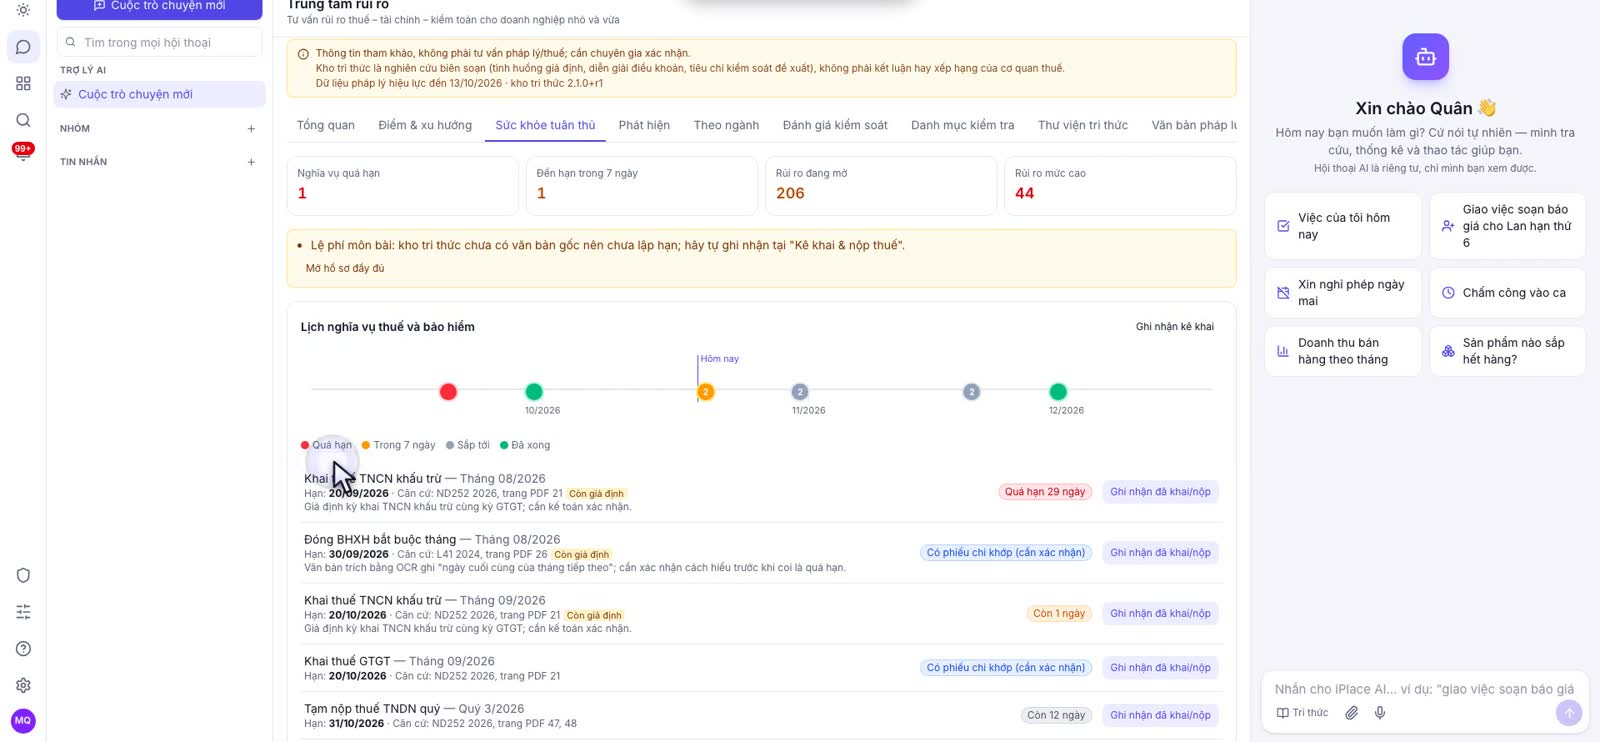Open the Phát hiện tab

click(x=644, y=125)
